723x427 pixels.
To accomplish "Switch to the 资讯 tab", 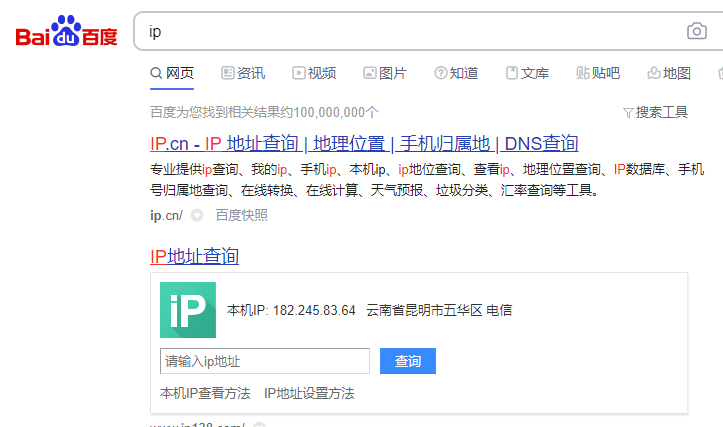I will pyautogui.click(x=243, y=73).
